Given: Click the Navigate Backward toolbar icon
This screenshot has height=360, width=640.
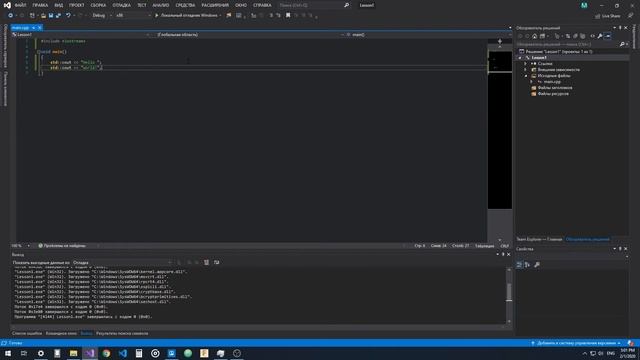Looking at the screenshot, I should [11, 16].
